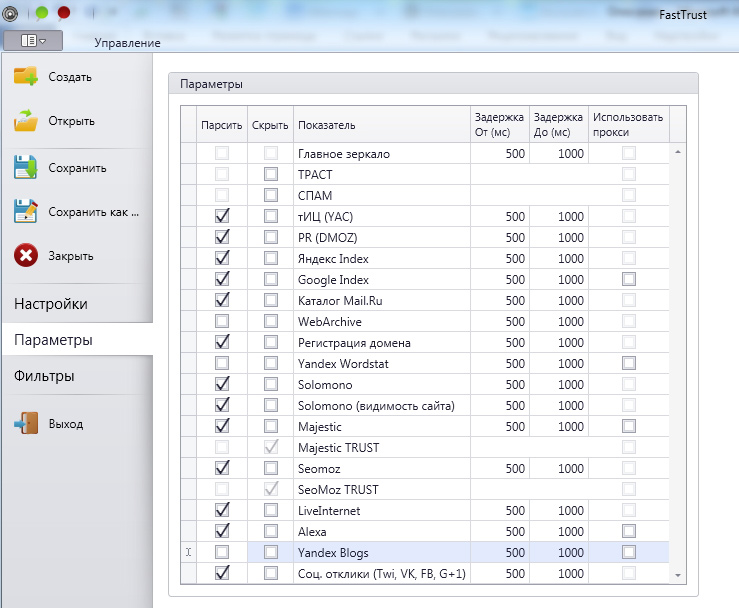Click the Главное зеркало row name
The height and width of the screenshot is (608, 739).
(344, 154)
